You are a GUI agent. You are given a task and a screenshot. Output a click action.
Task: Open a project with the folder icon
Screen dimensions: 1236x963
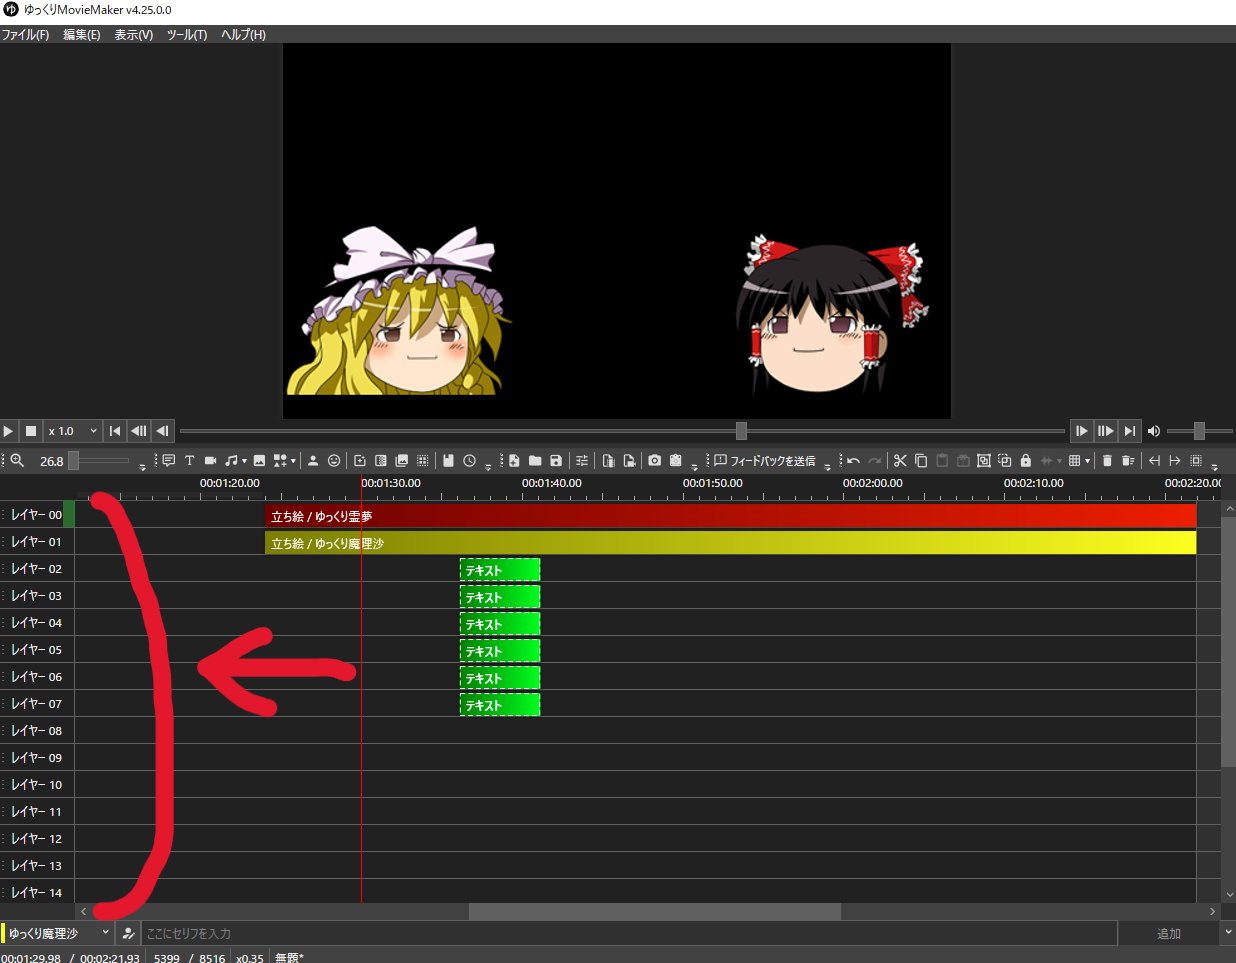535,460
